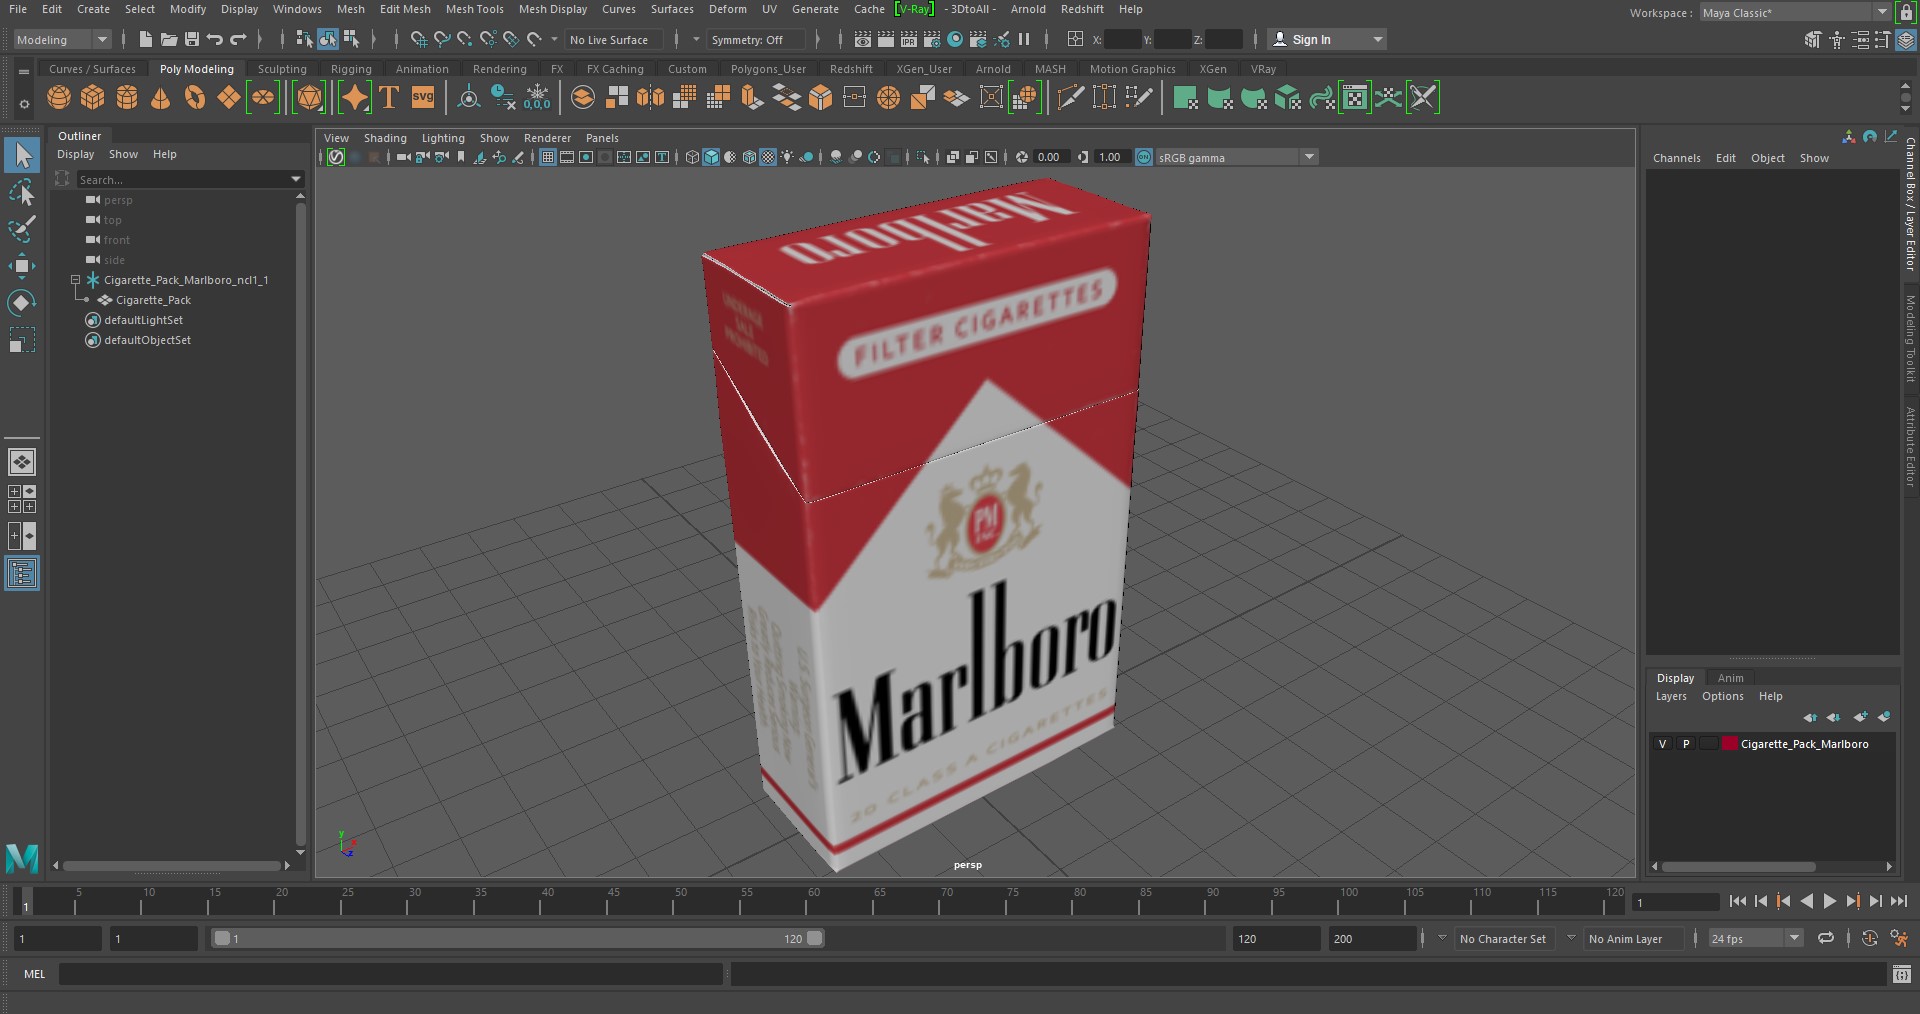Click the SVG import shelf icon
This screenshot has height=1014, width=1920.
pyautogui.click(x=423, y=97)
